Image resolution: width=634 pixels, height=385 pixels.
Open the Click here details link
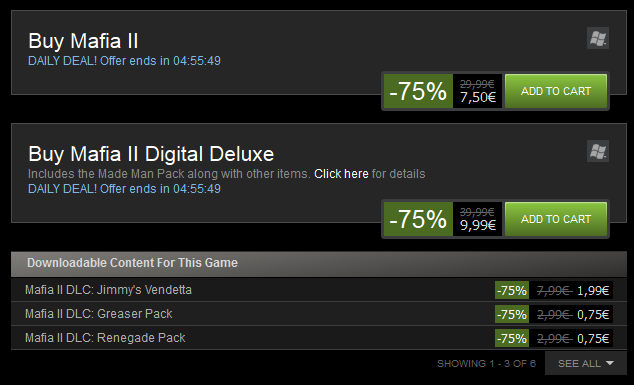[x=341, y=174]
